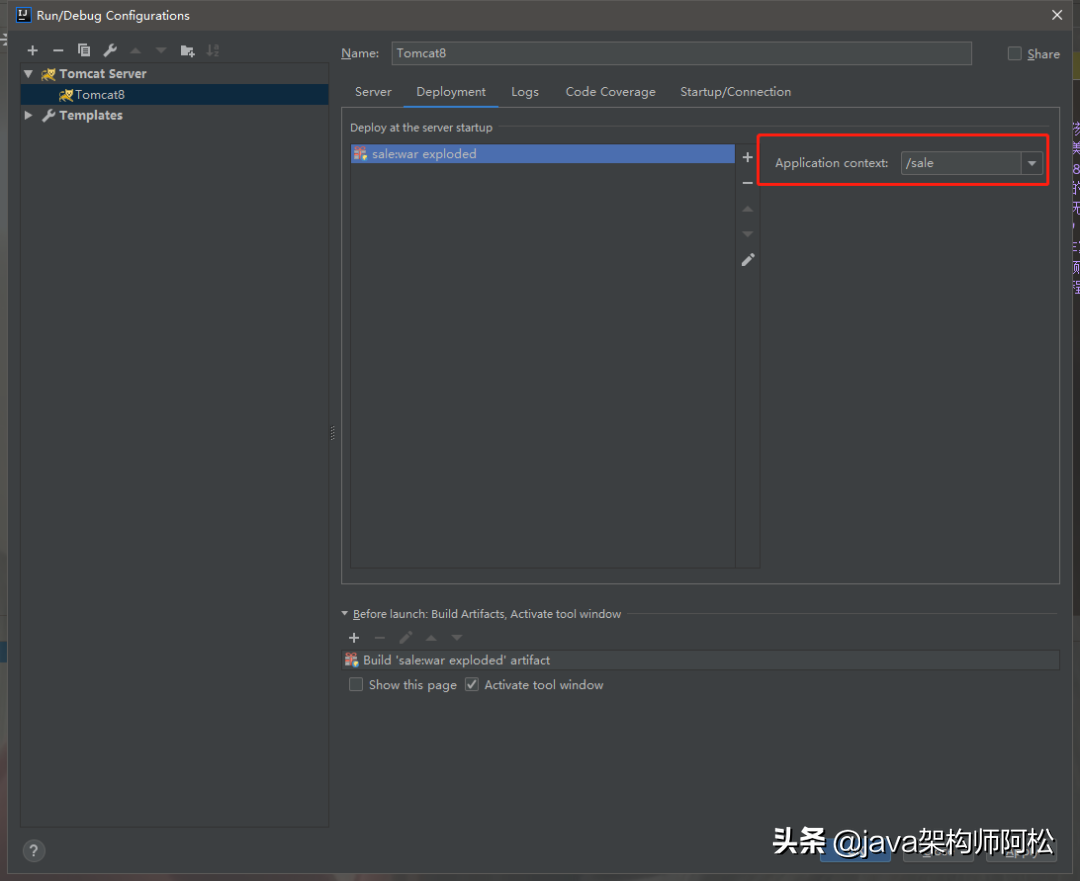Add new configuration with plus icon

(32, 50)
